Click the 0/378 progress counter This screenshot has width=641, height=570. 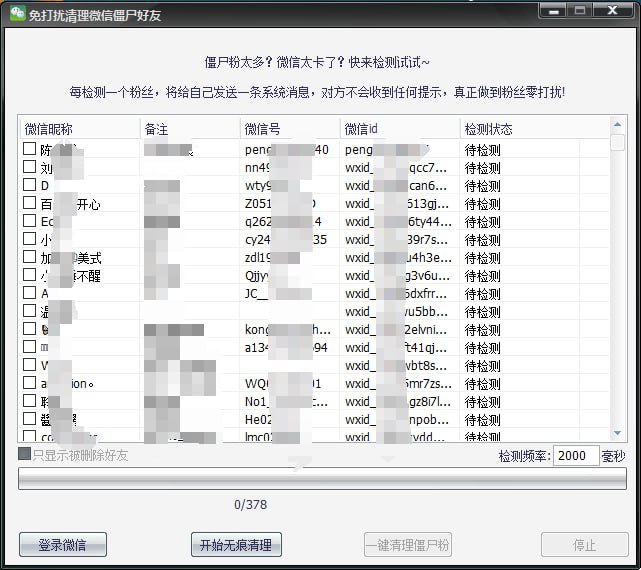(251, 505)
